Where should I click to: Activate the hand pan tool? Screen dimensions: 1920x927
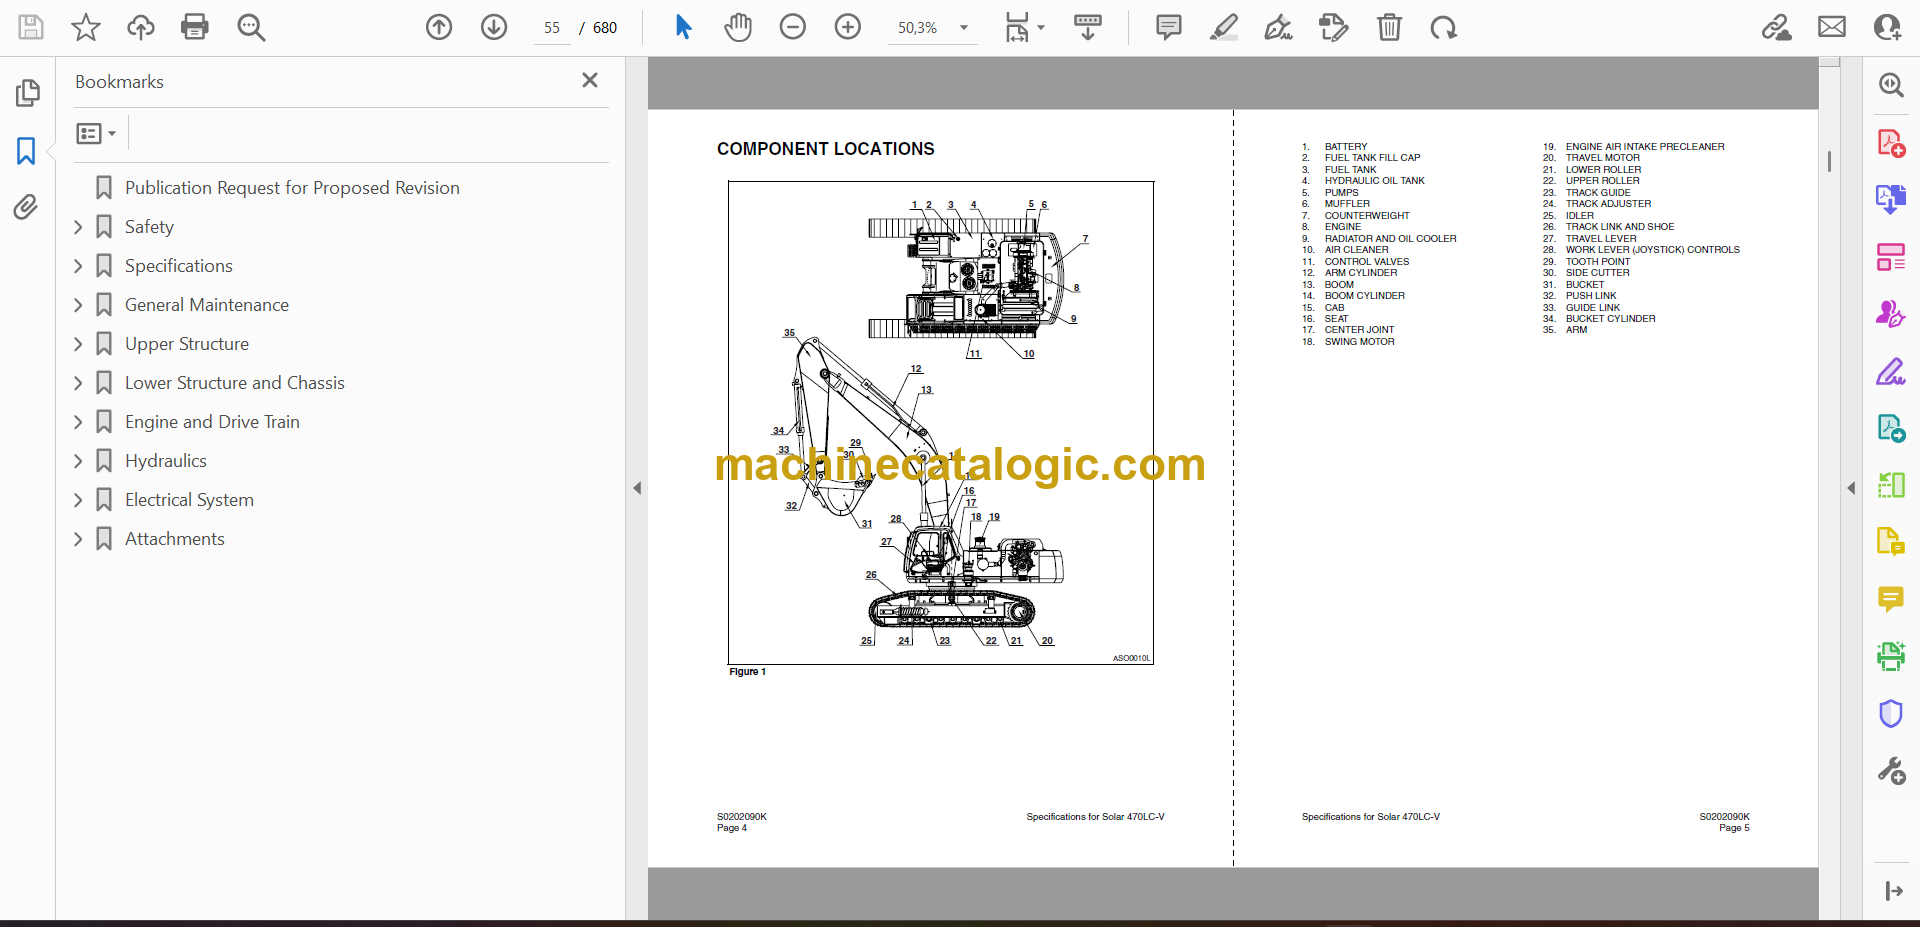[738, 27]
